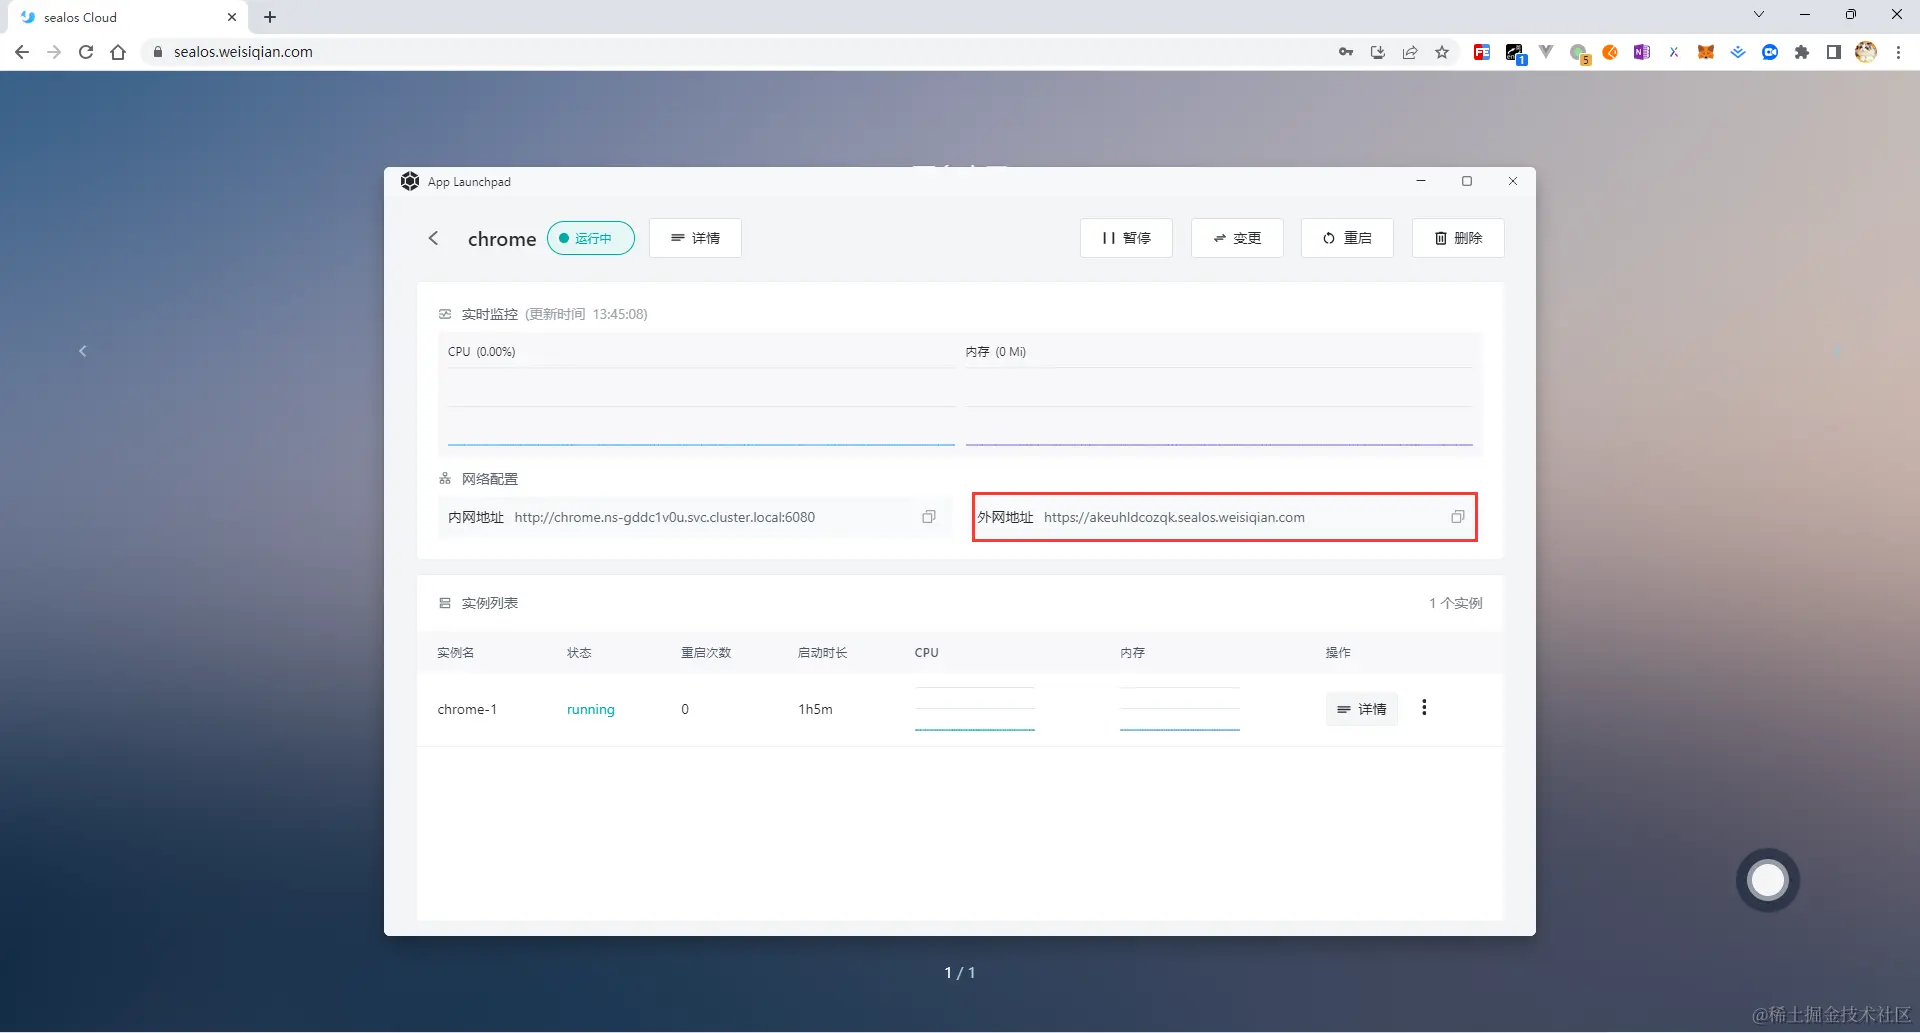
Task: Open the Chrome profile avatar
Action: click(x=1866, y=52)
